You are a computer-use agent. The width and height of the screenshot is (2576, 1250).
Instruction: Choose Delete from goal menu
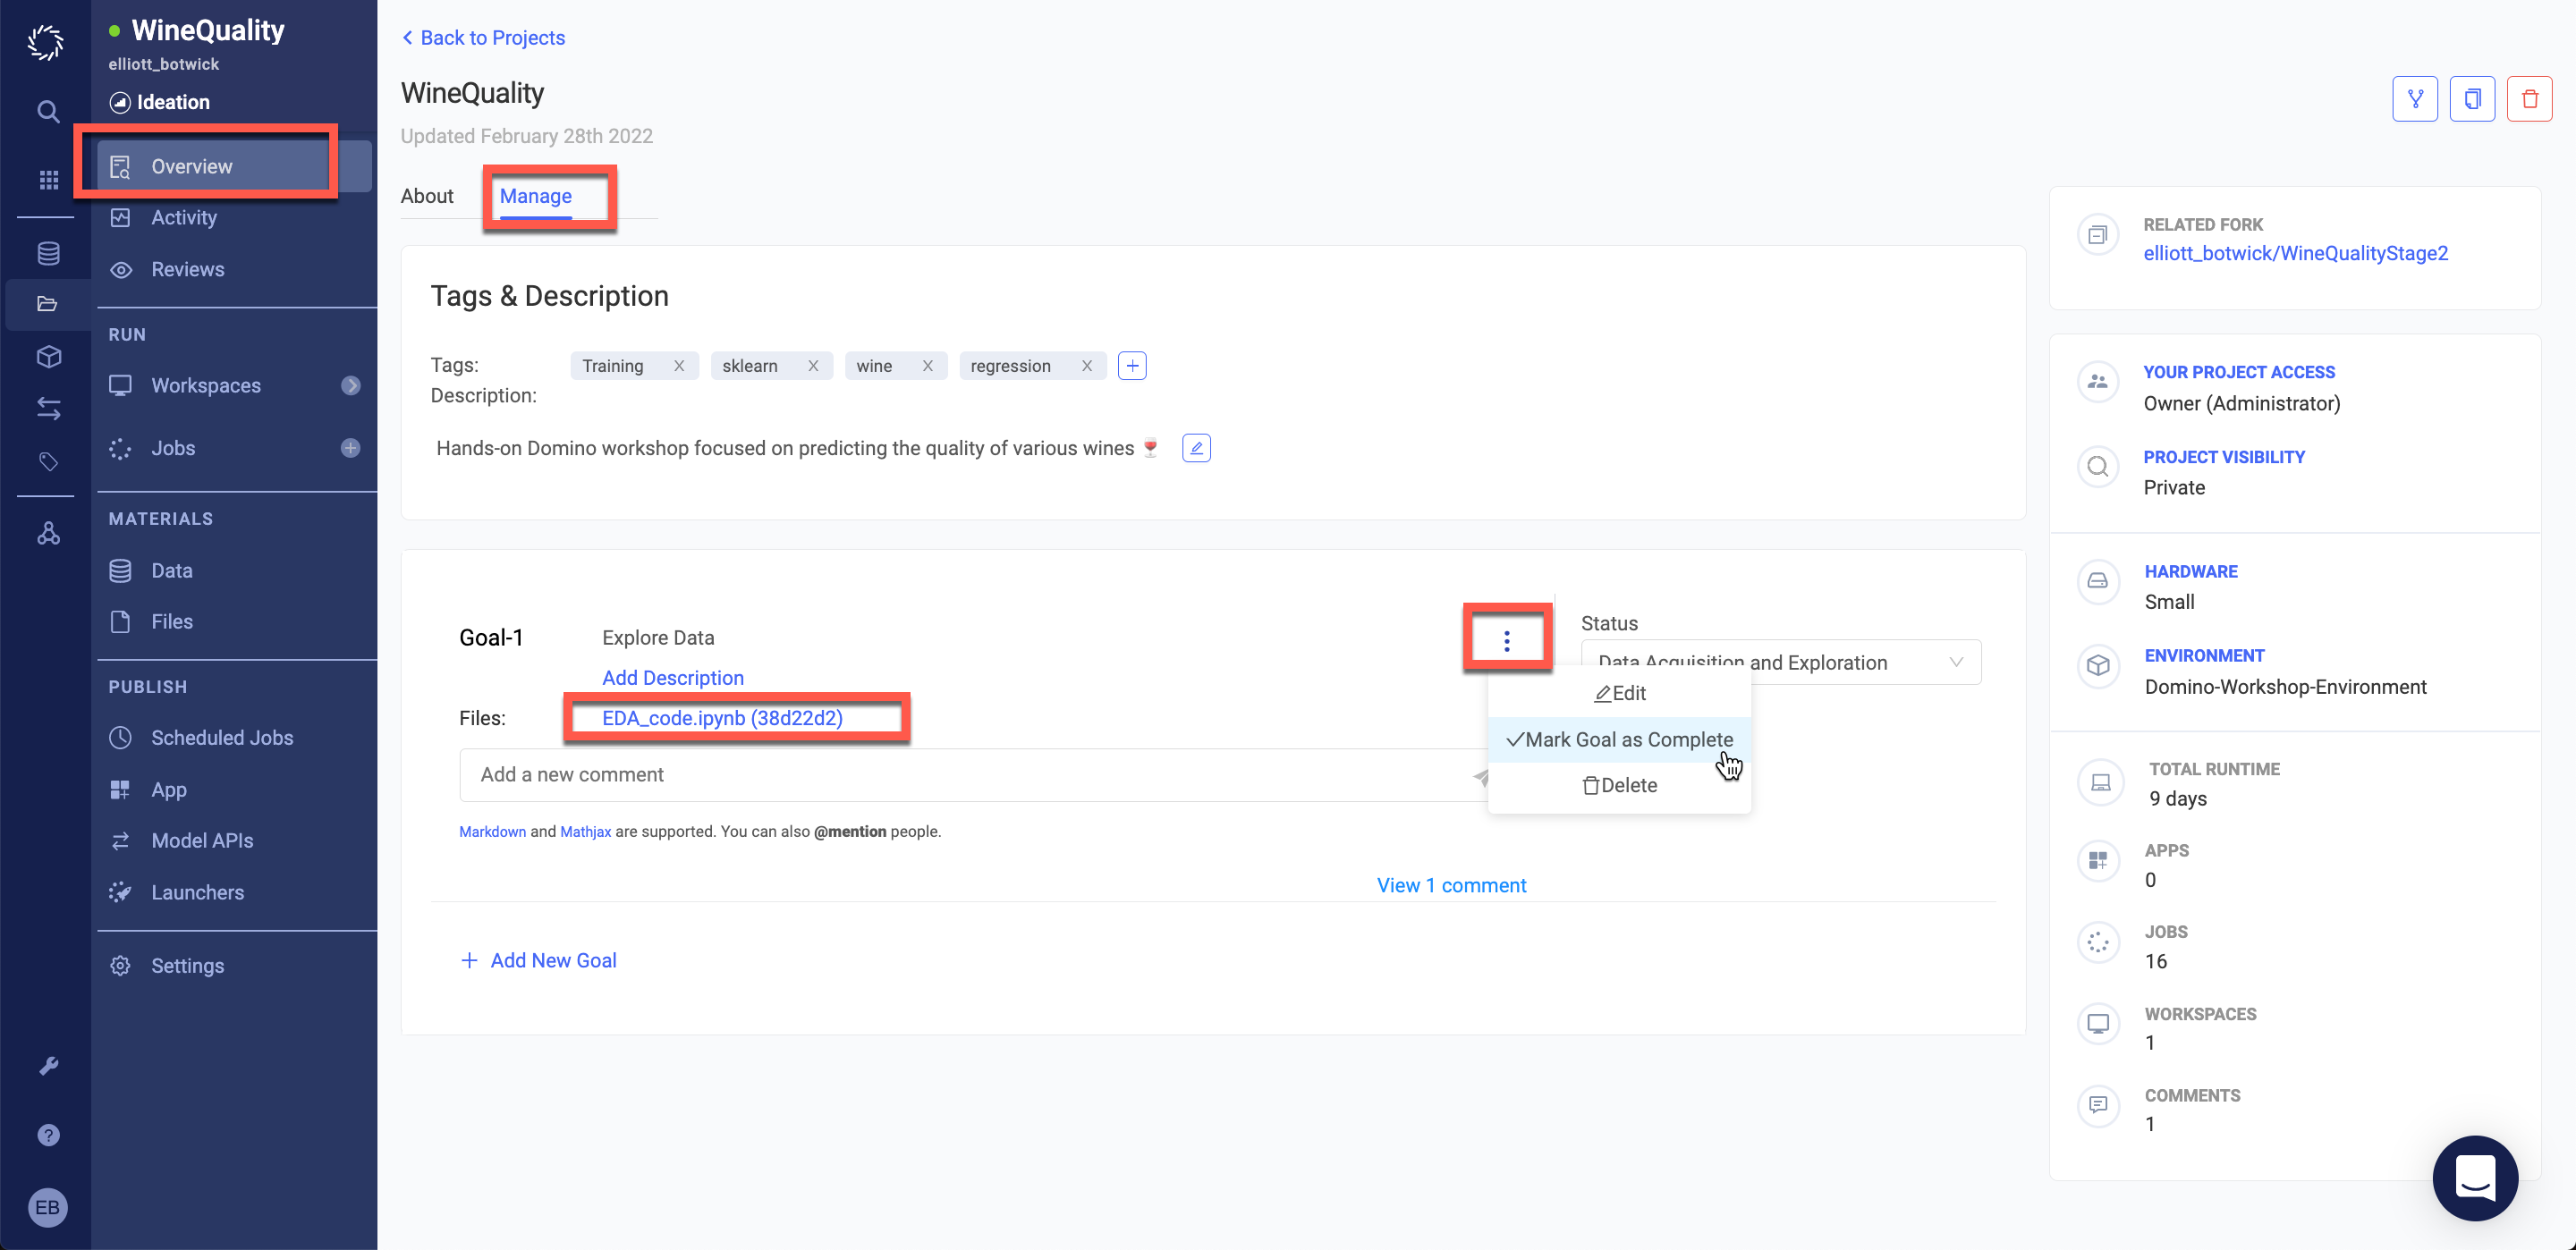[x=1619, y=786]
